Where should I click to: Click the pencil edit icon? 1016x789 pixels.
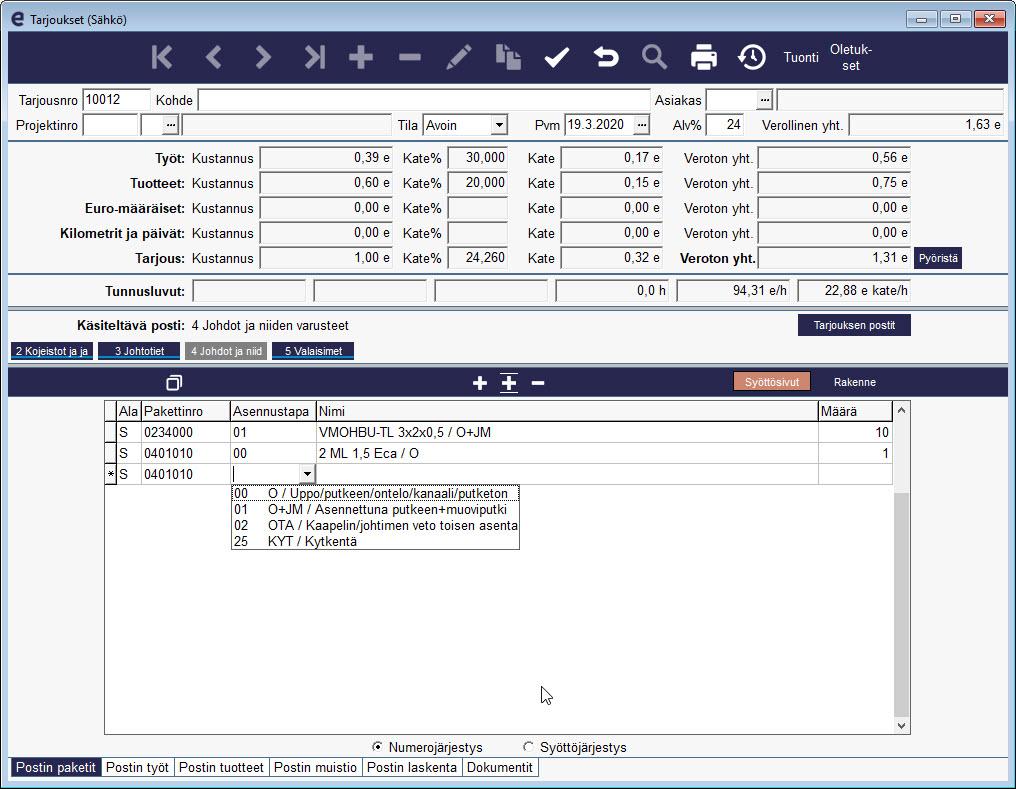459,58
